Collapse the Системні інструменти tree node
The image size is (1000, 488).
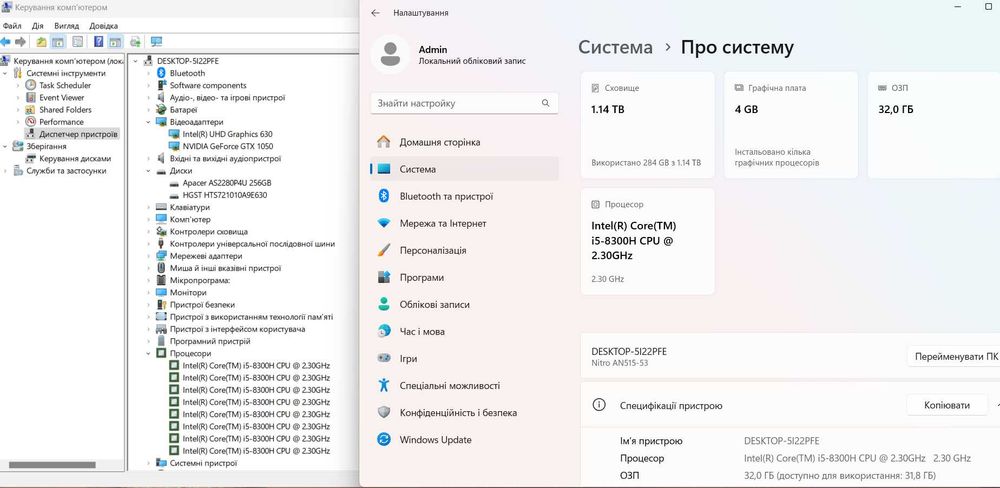5,73
